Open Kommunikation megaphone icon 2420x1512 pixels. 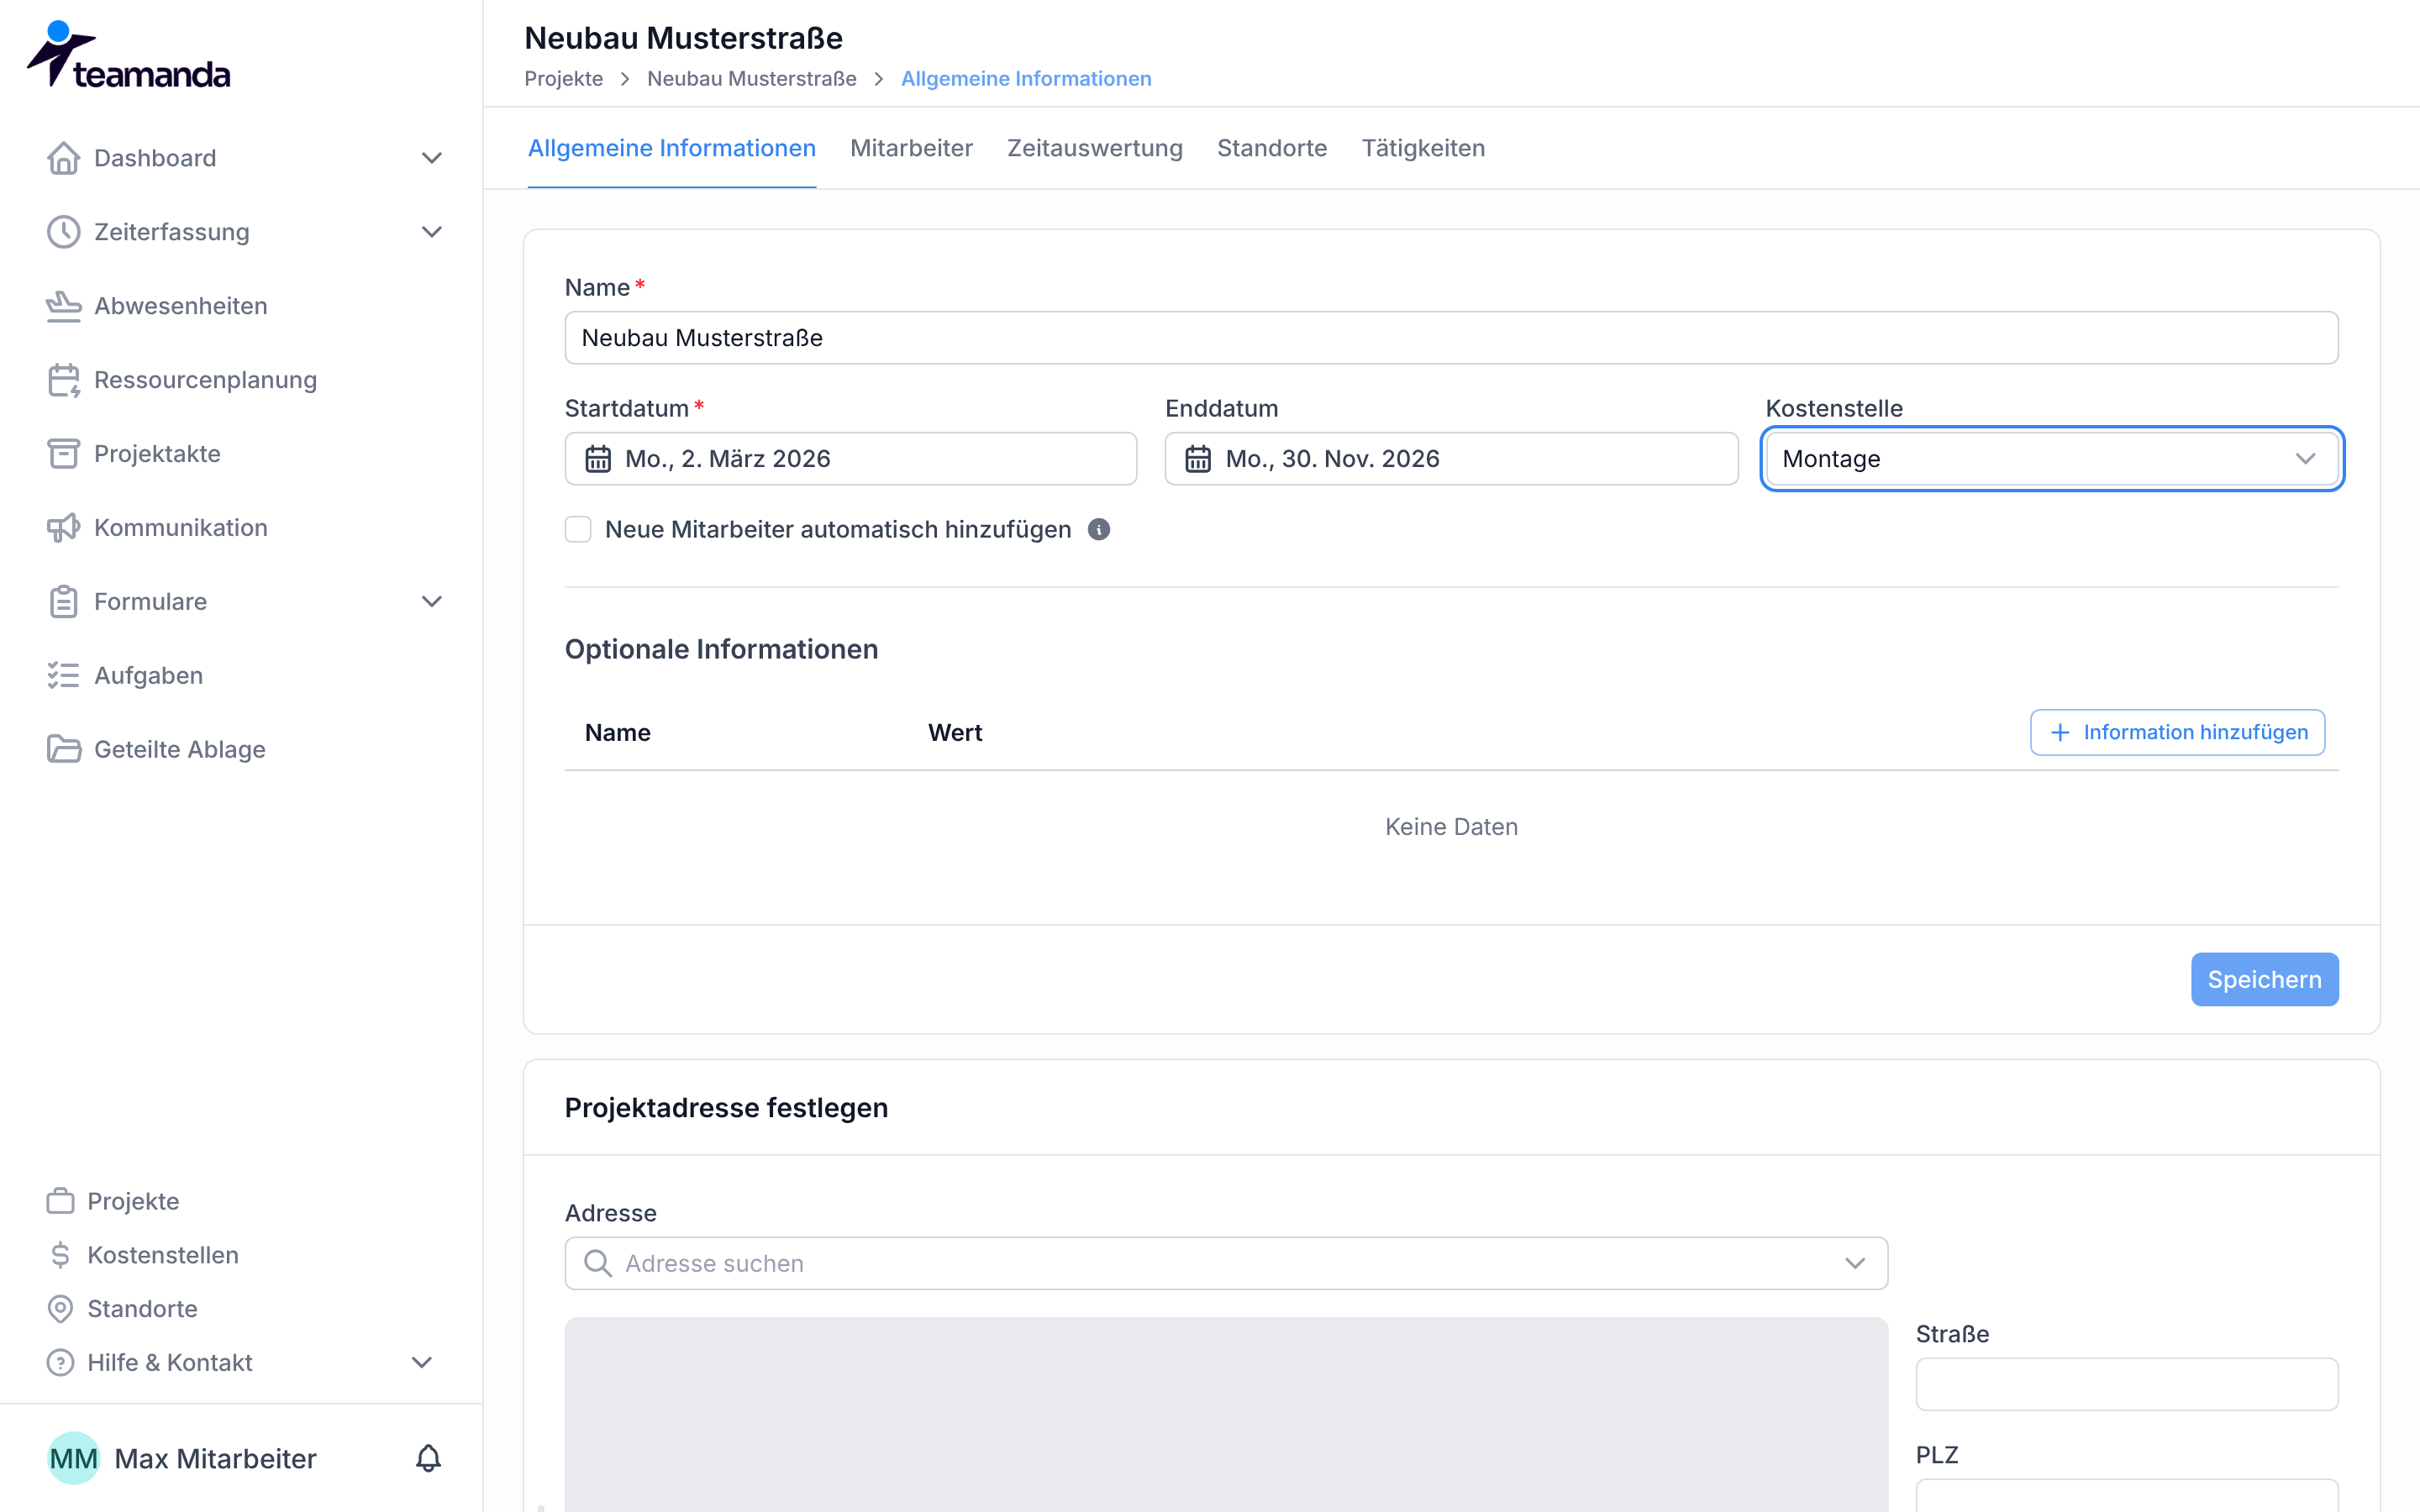[x=63, y=528]
